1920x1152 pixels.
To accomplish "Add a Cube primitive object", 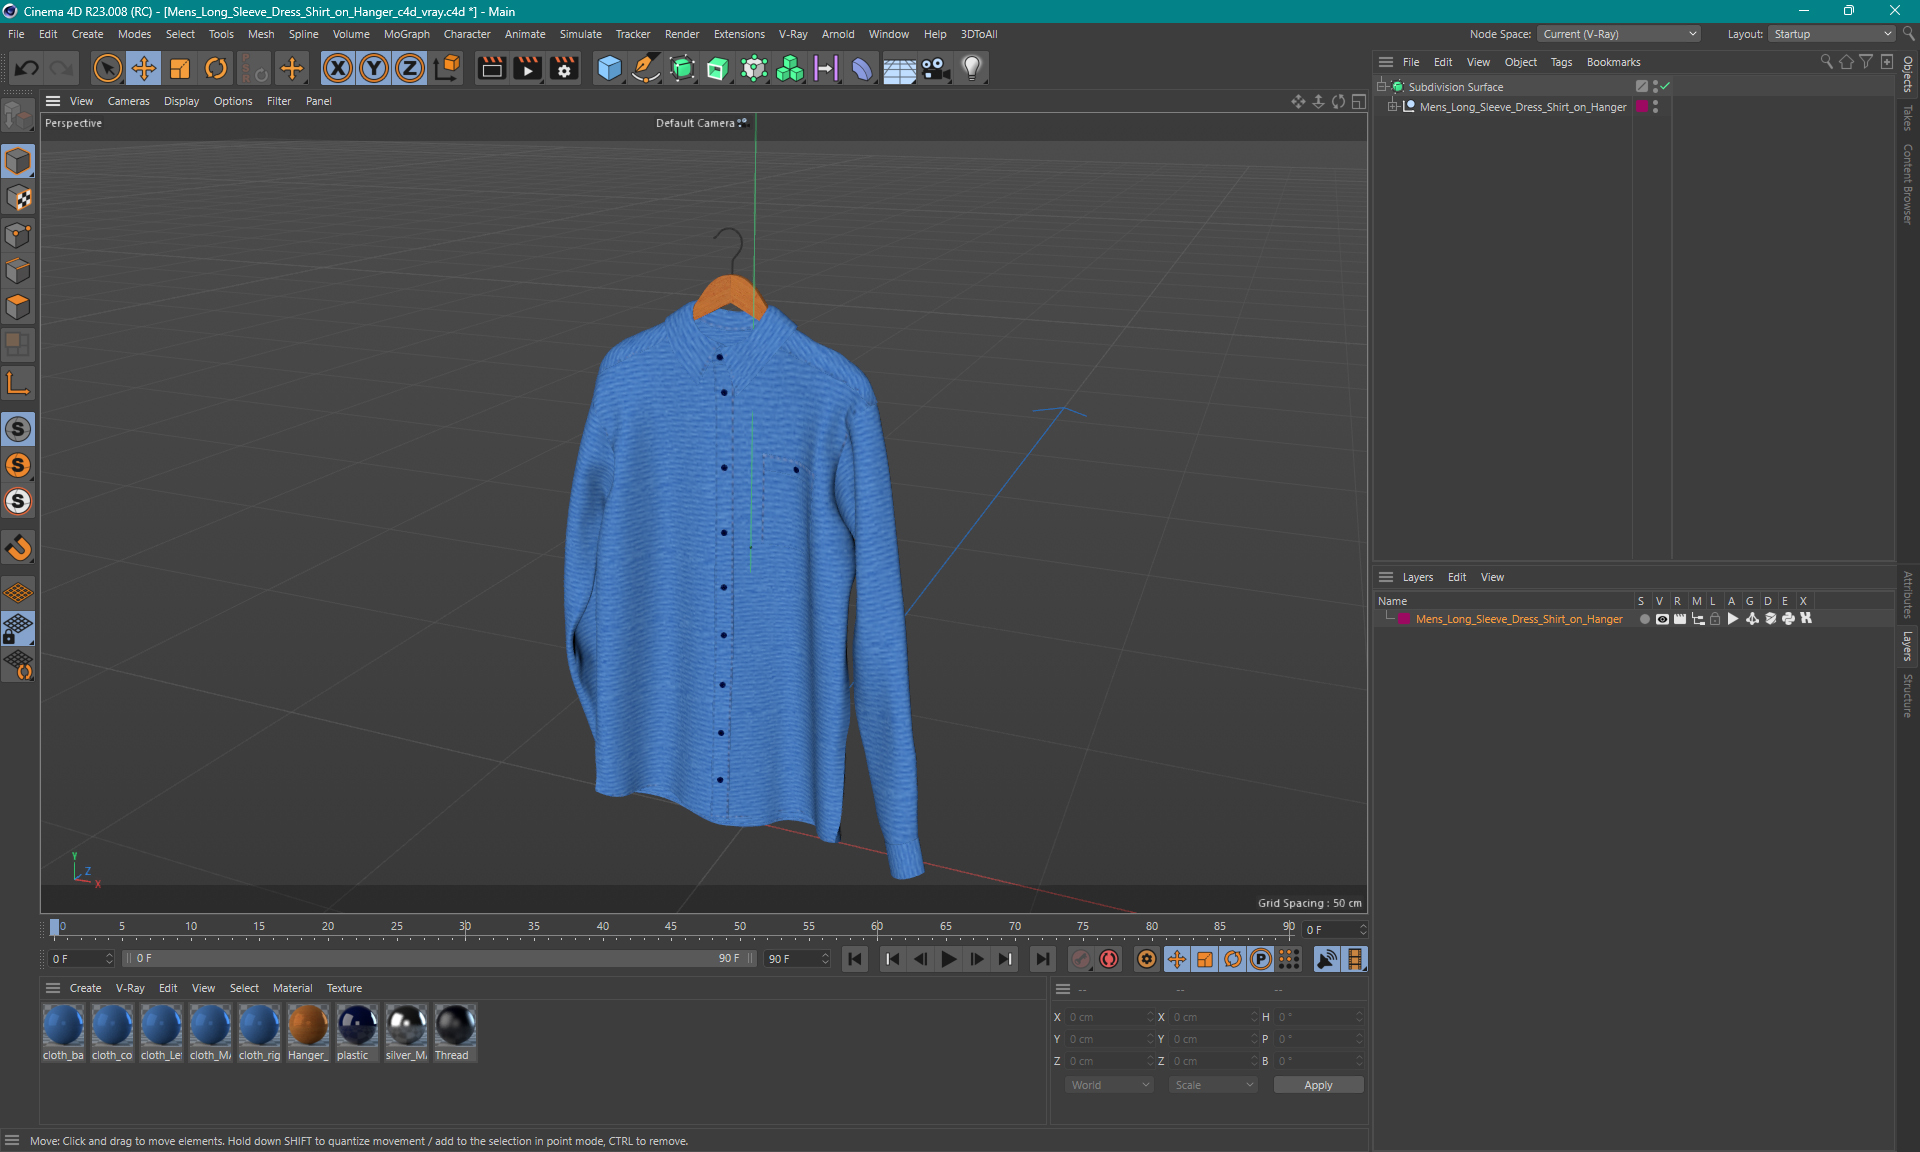I will (x=609, y=68).
